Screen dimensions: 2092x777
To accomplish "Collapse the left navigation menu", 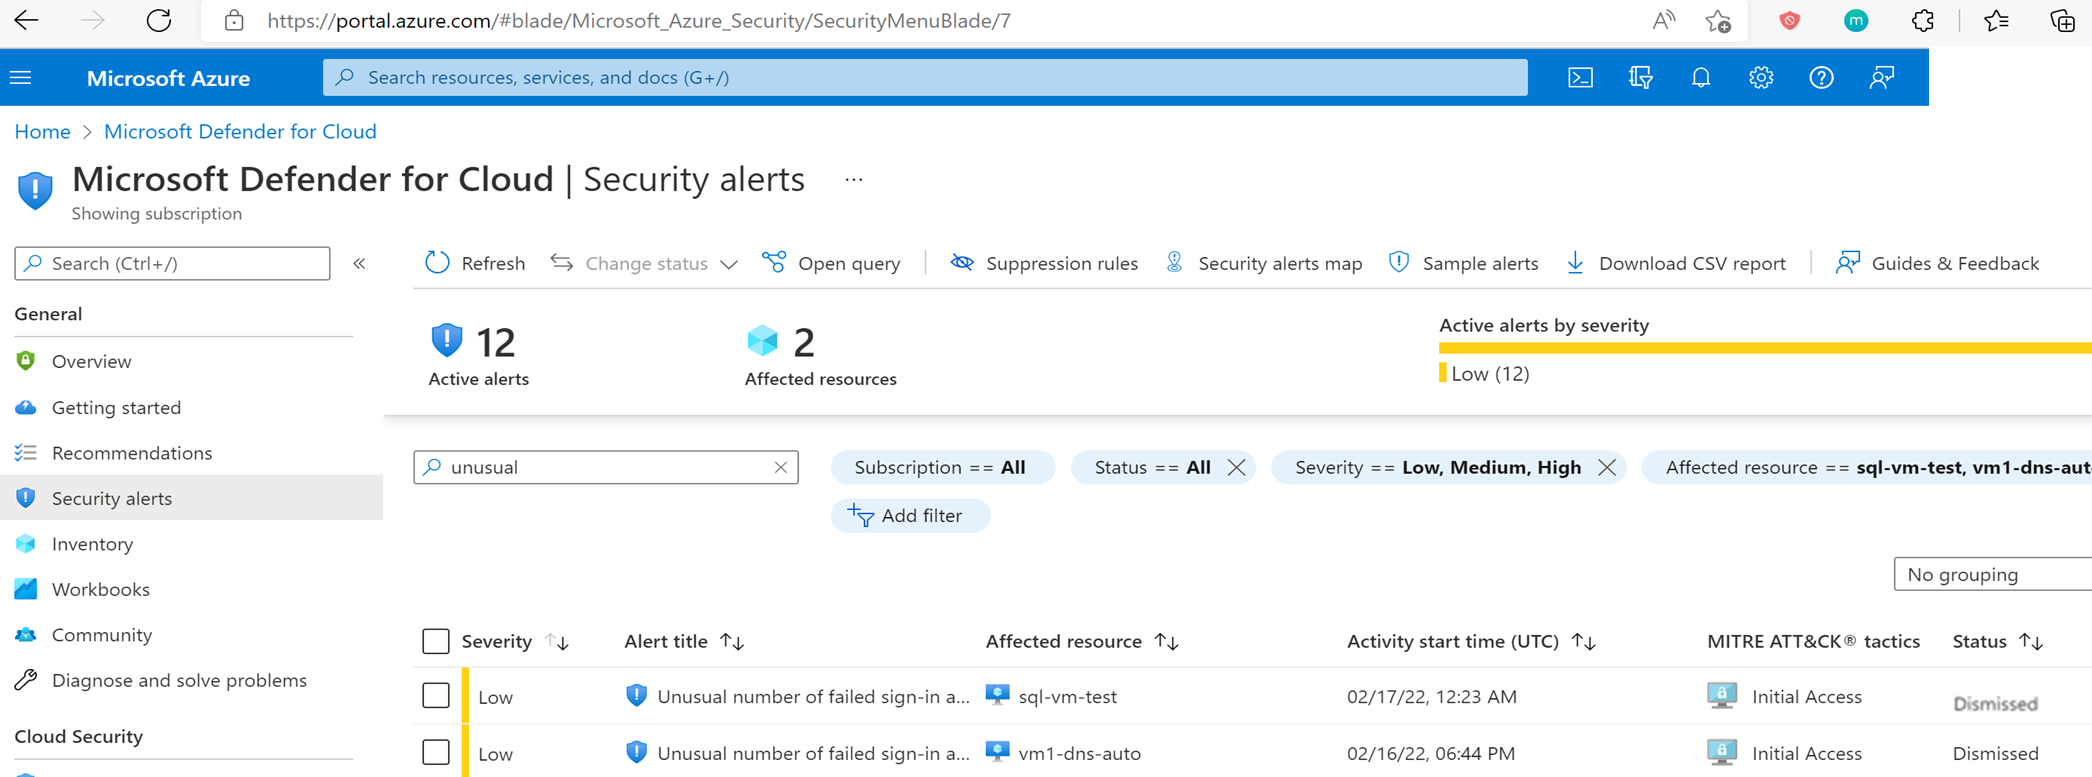I will (x=359, y=264).
